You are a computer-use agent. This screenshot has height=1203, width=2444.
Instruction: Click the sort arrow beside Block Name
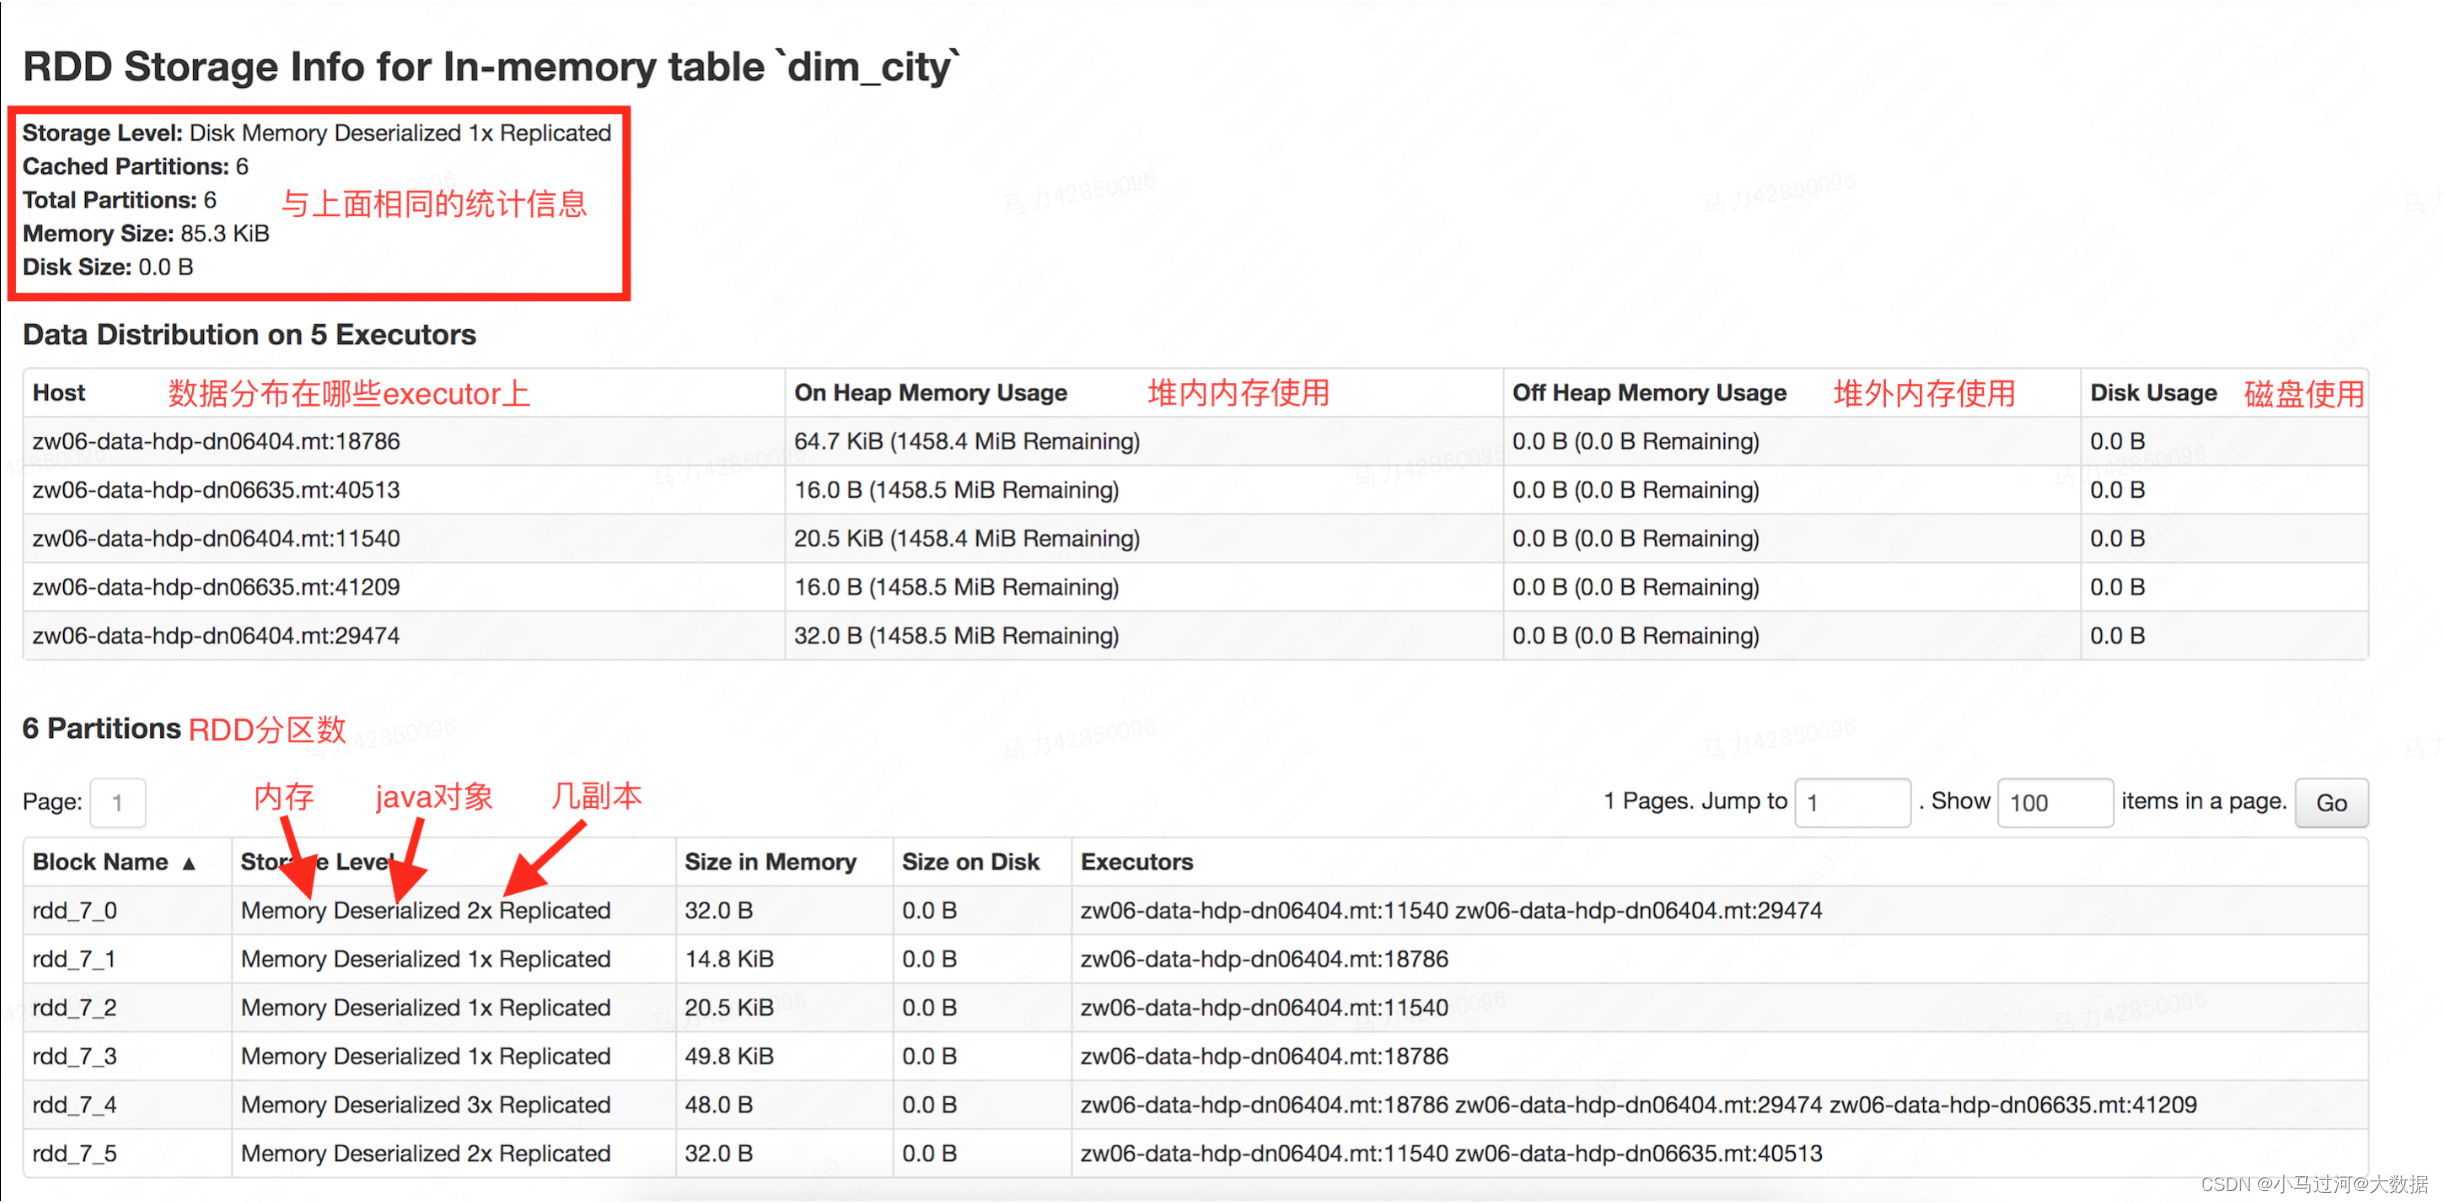point(189,864)
